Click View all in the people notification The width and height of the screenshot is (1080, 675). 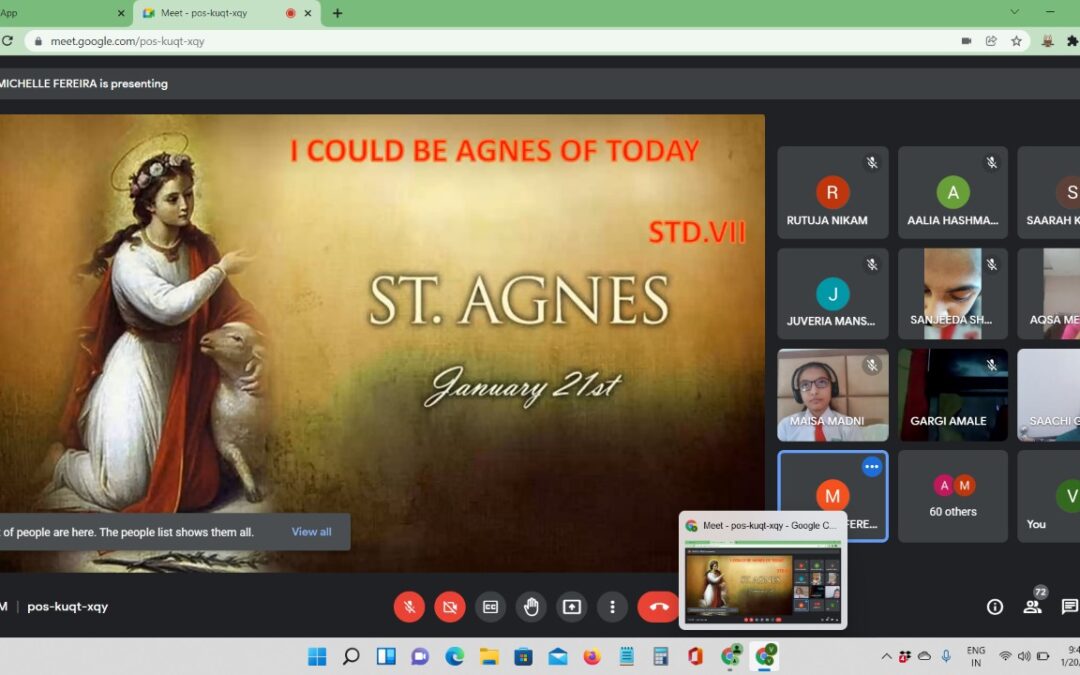[311, 532]
